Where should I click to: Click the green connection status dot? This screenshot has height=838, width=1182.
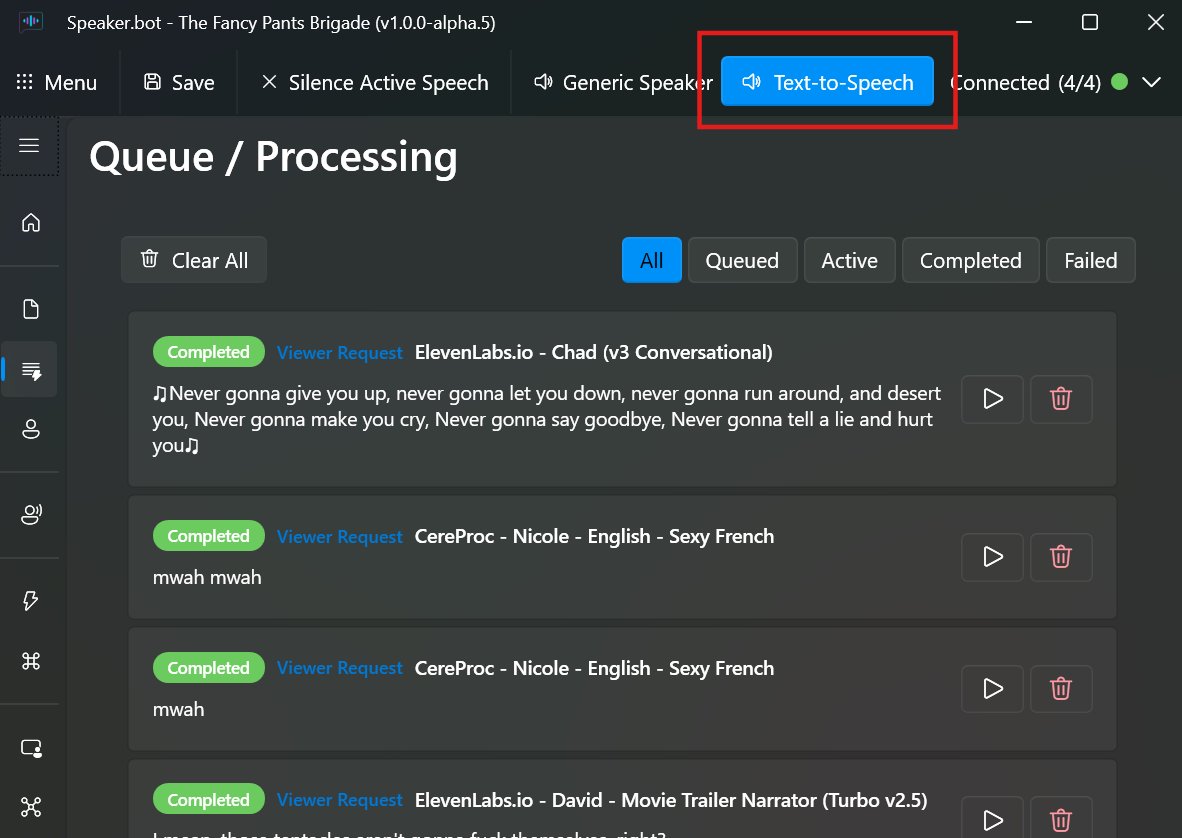tap(1119, 81)
